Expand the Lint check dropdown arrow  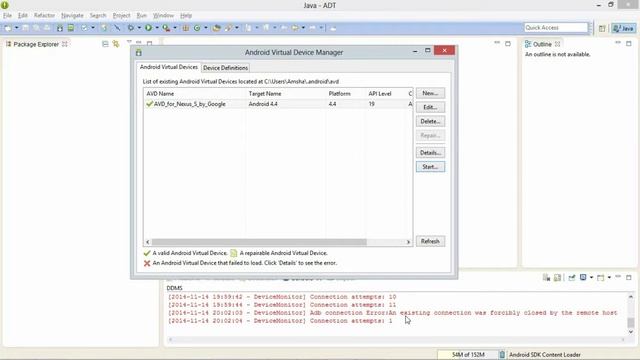point(93,28)
